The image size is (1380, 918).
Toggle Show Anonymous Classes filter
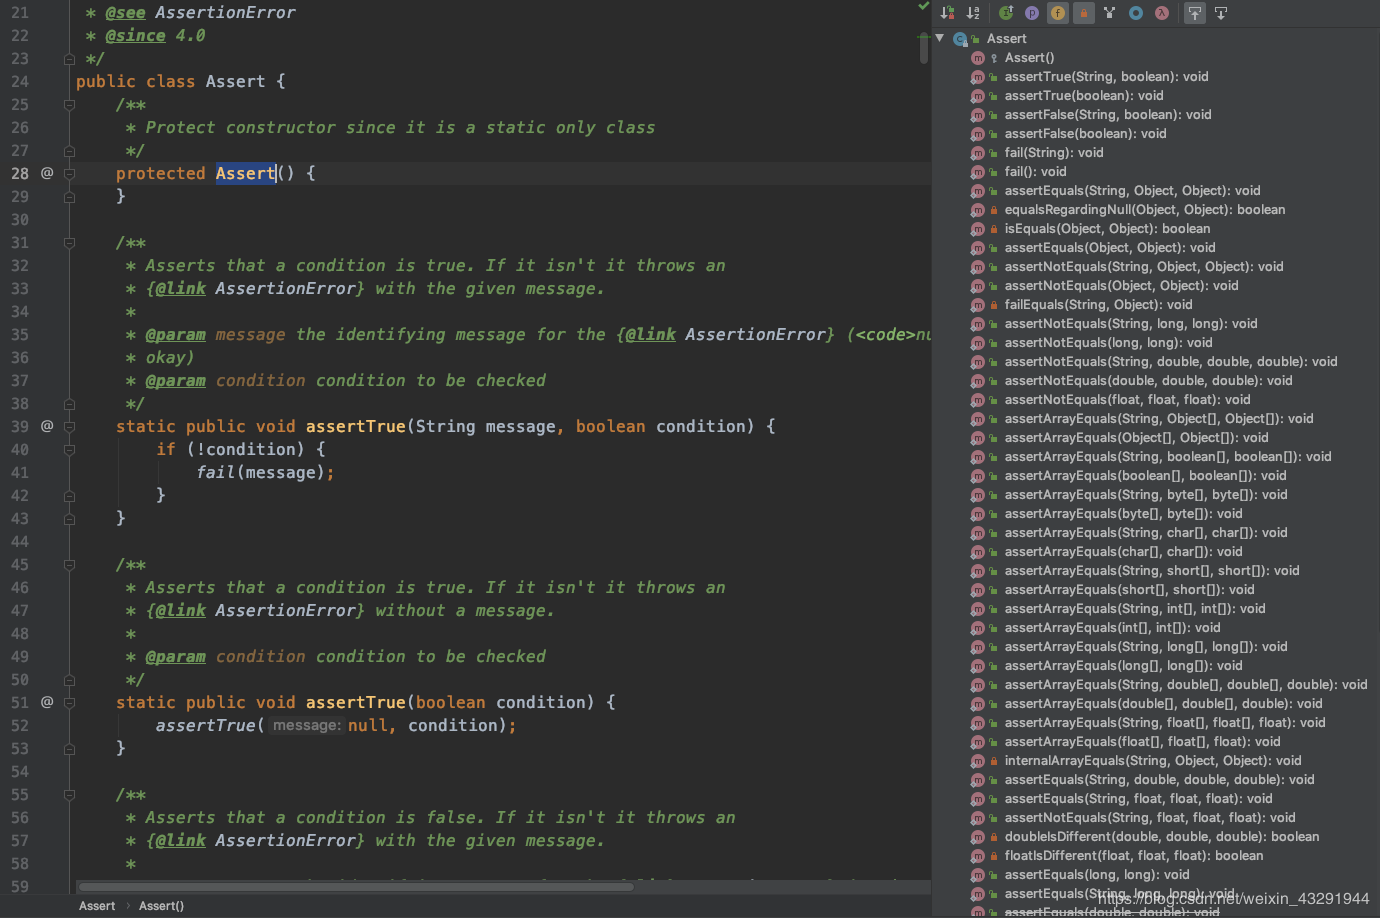pos(1136,13)
